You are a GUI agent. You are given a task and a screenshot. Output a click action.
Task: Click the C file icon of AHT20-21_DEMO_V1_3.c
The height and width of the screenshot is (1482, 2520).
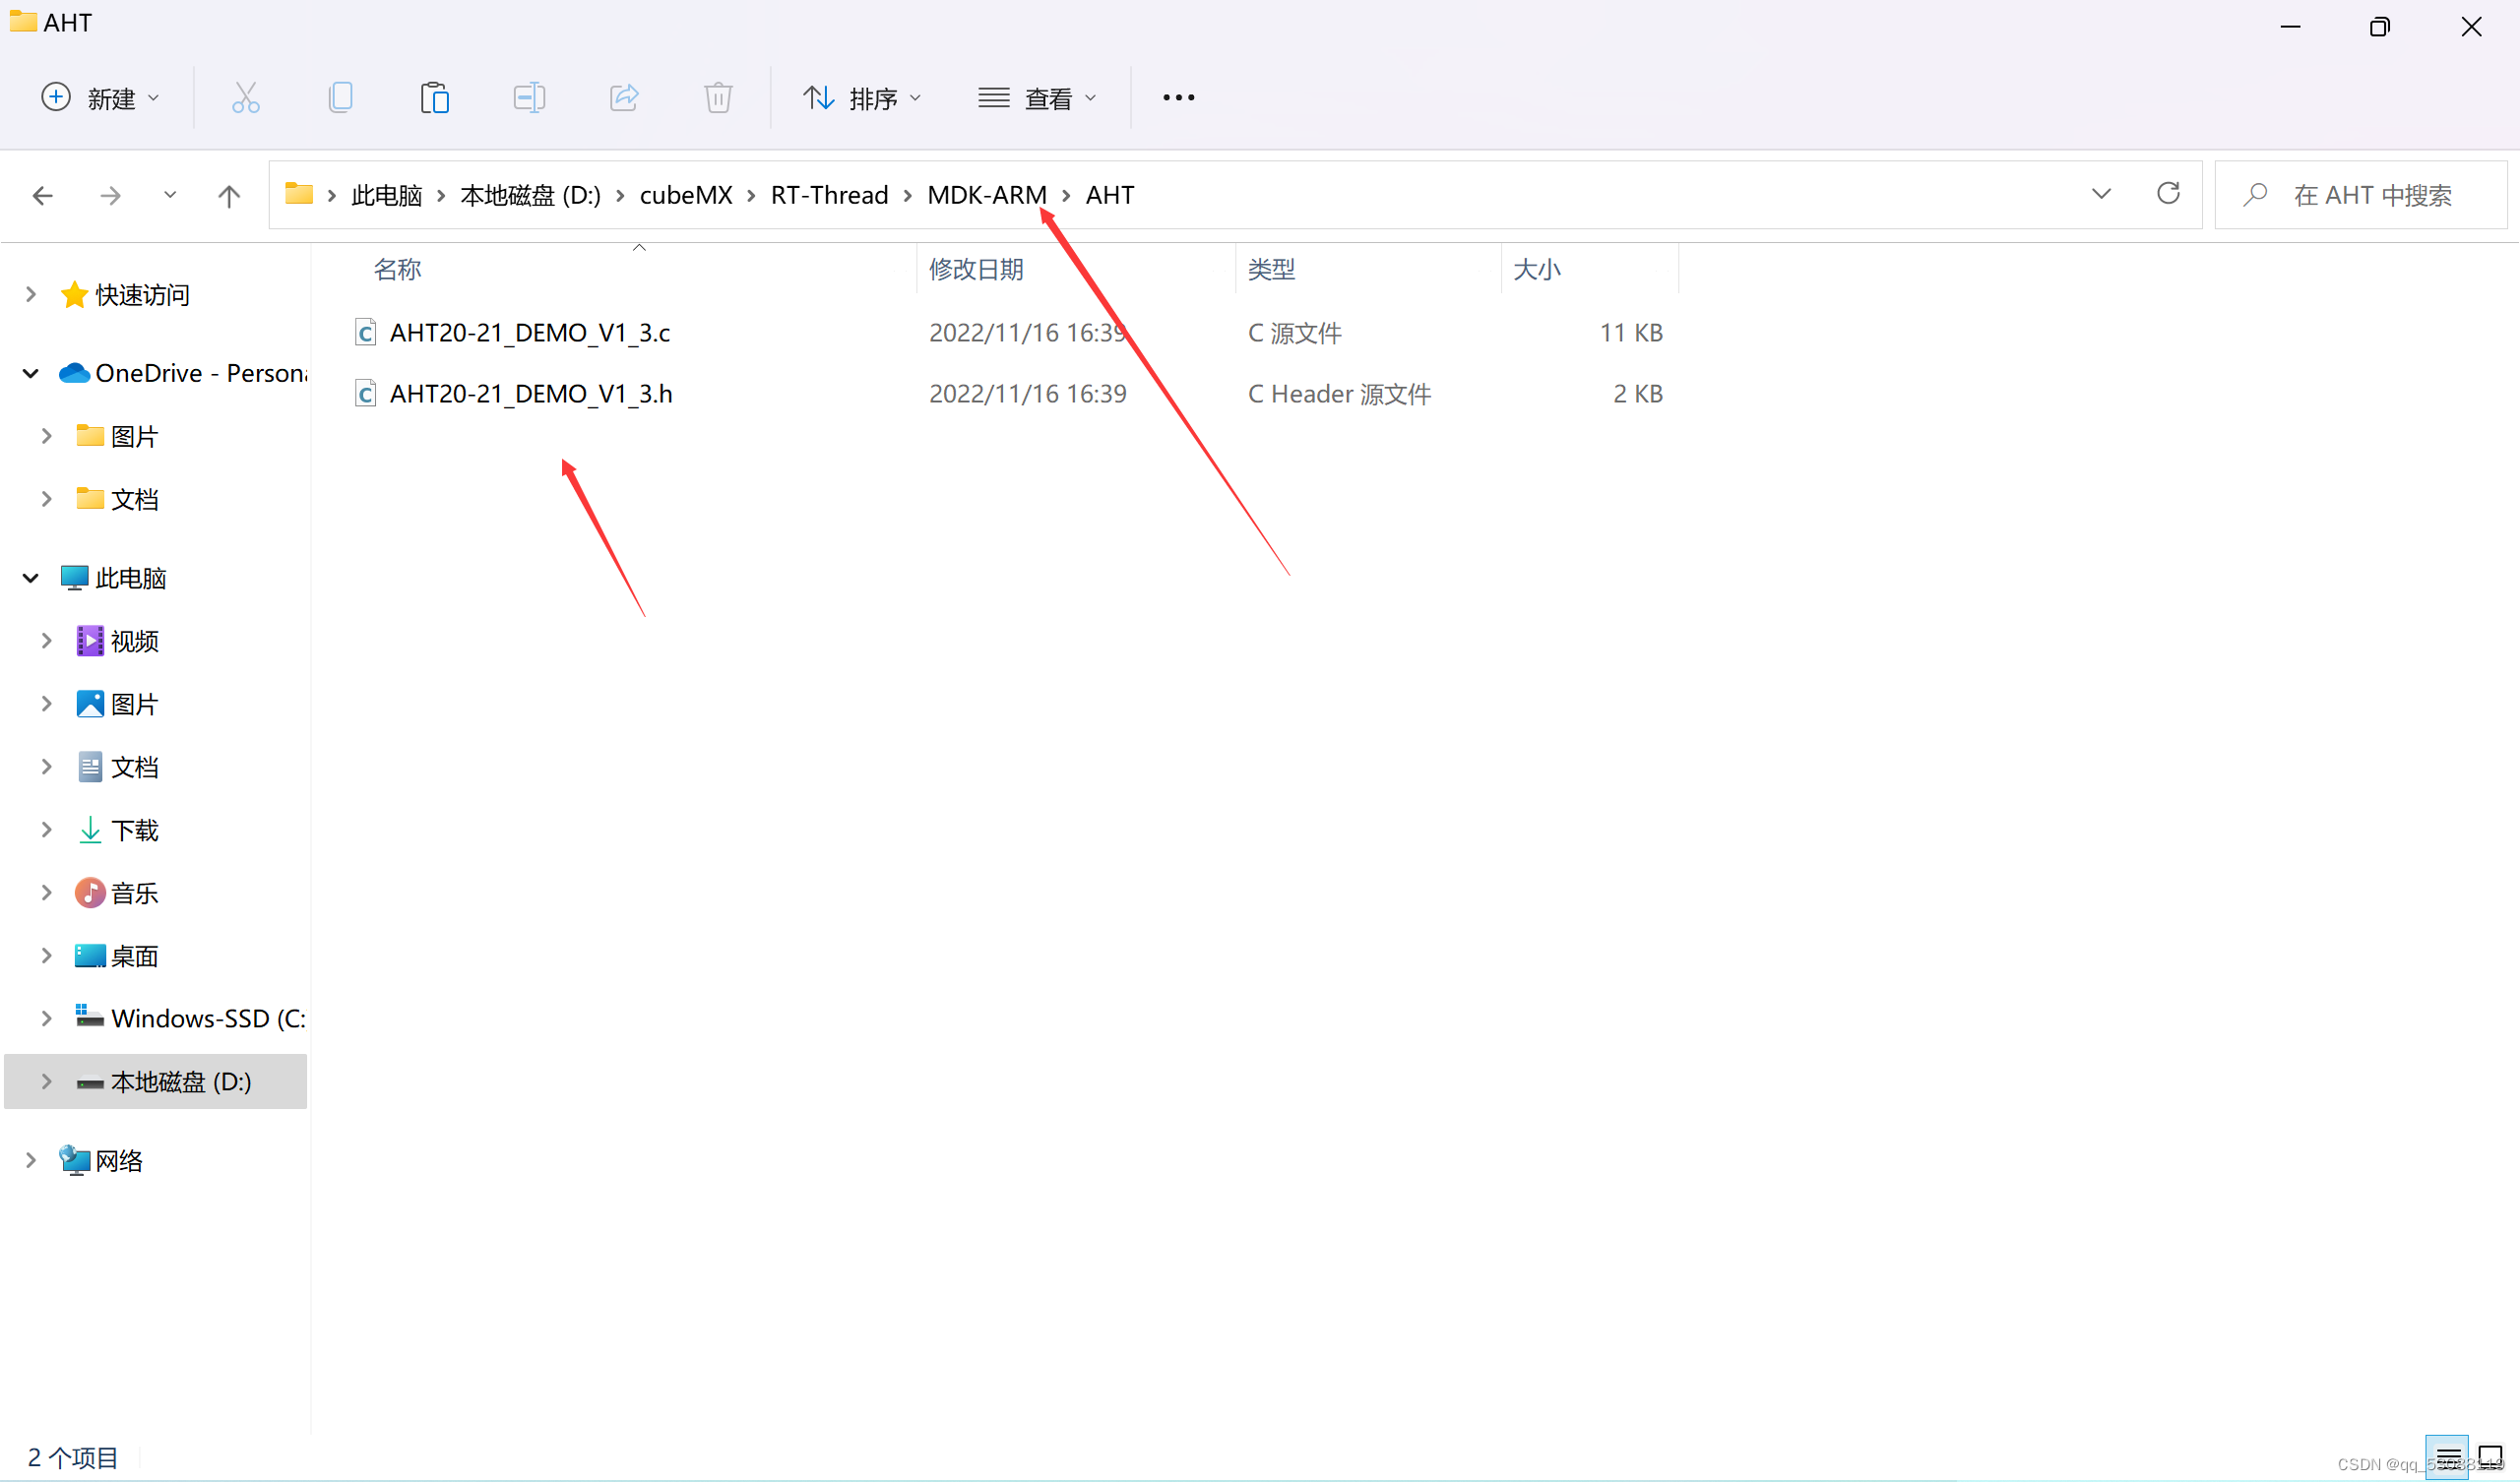(x=366, y=332)
